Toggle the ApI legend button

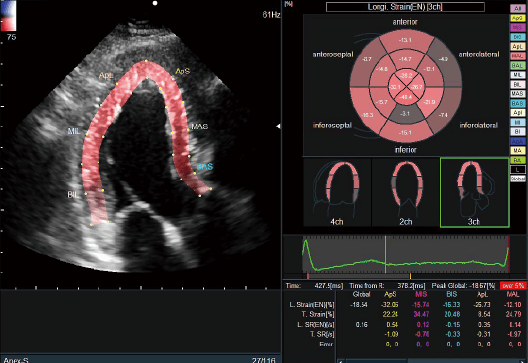(x=518, y=112)
